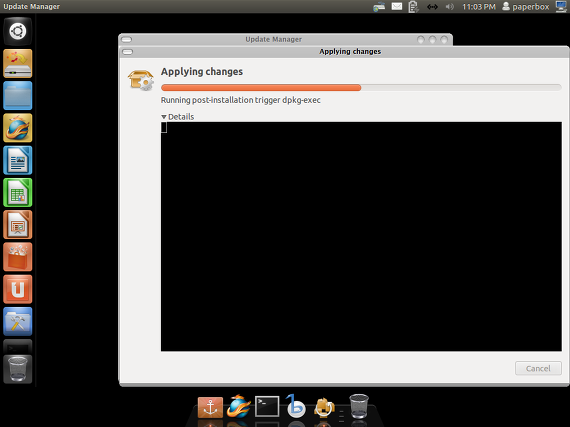This screenshot has width=570, height=427.
Task: Open the Trash in left launcher
Action: point(17,369)
